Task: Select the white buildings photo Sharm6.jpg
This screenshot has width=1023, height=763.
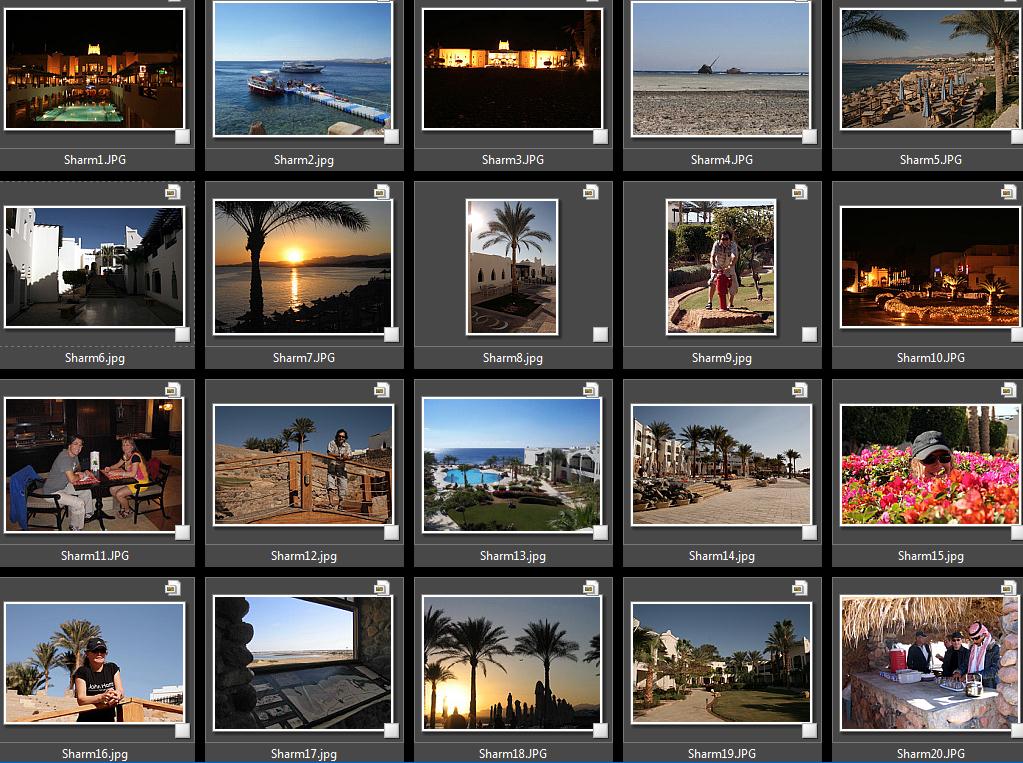Action: (x=95, y=267)
